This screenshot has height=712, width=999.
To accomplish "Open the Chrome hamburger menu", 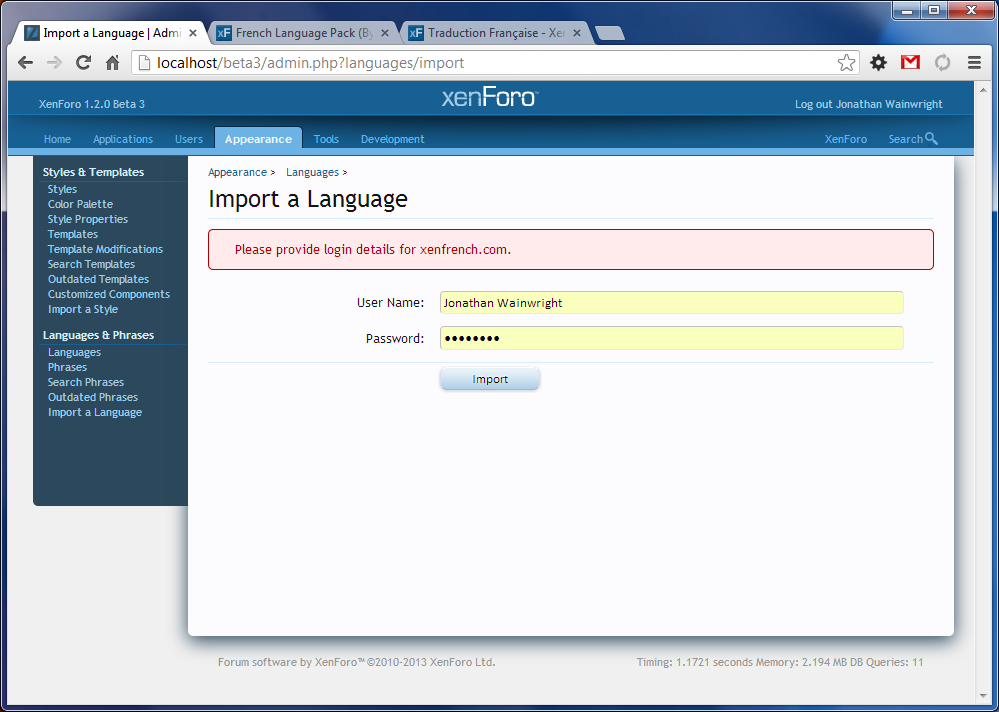I will pos(974,62).
